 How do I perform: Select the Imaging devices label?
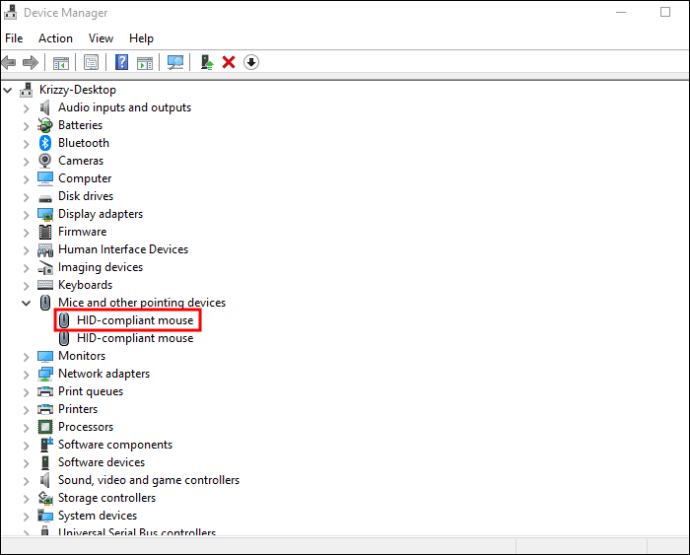(101, 267)
